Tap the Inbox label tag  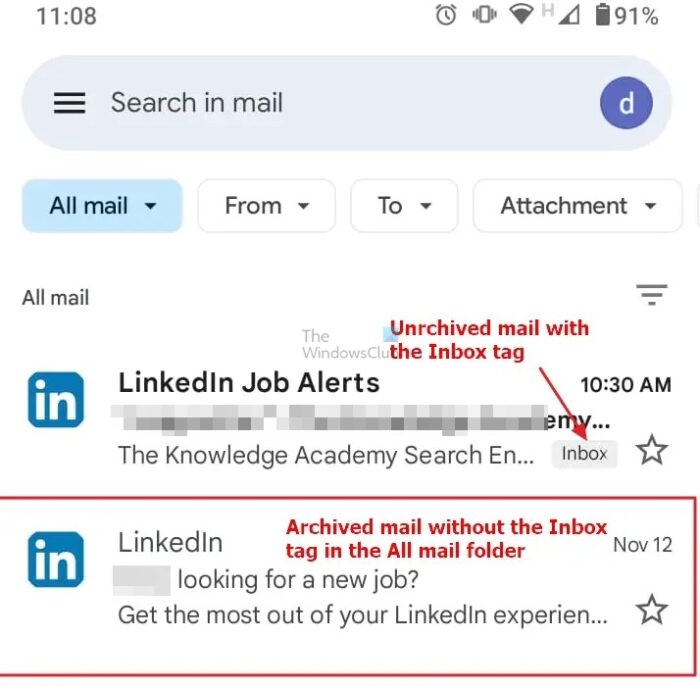584,454
